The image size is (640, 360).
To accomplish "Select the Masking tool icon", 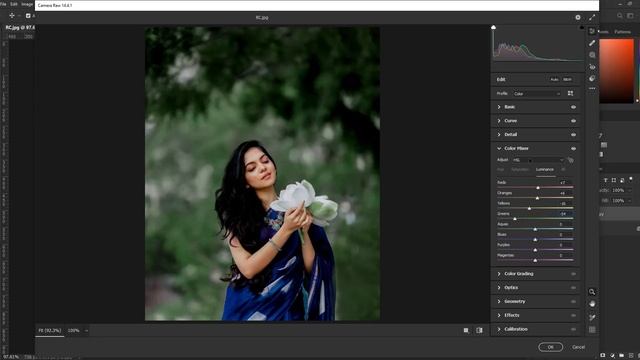I will [x=592, y=55].
